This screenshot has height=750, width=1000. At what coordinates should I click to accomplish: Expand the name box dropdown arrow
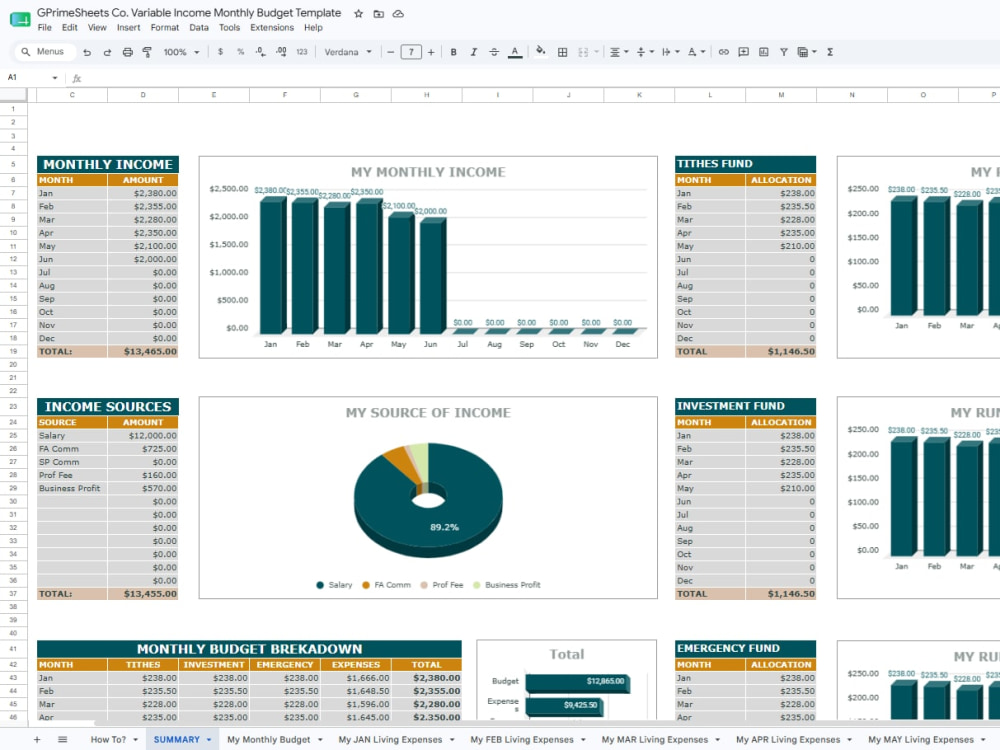click(x=55, y=78)
